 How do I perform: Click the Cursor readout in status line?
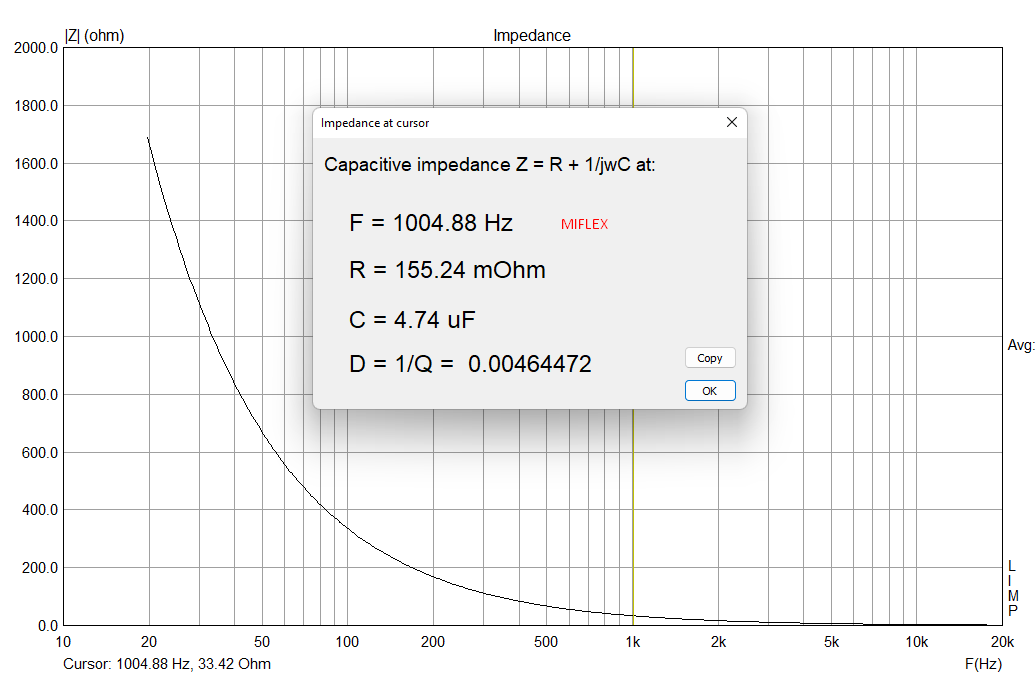167,664
